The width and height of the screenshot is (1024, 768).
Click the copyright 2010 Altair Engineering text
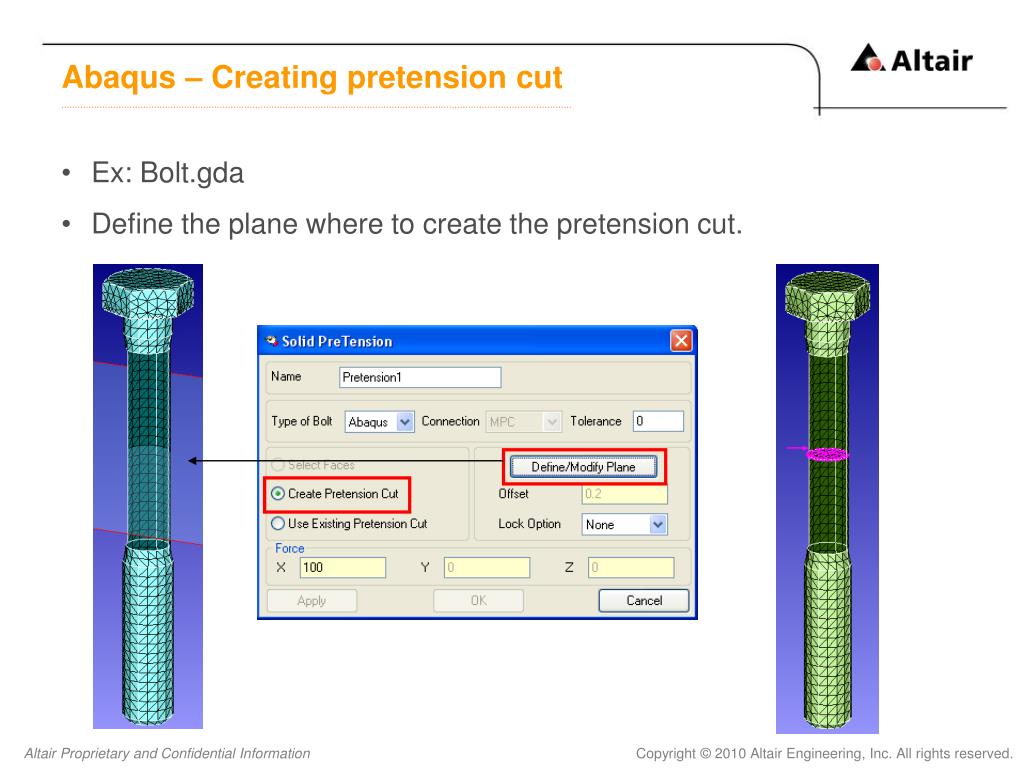click(824, 754)
